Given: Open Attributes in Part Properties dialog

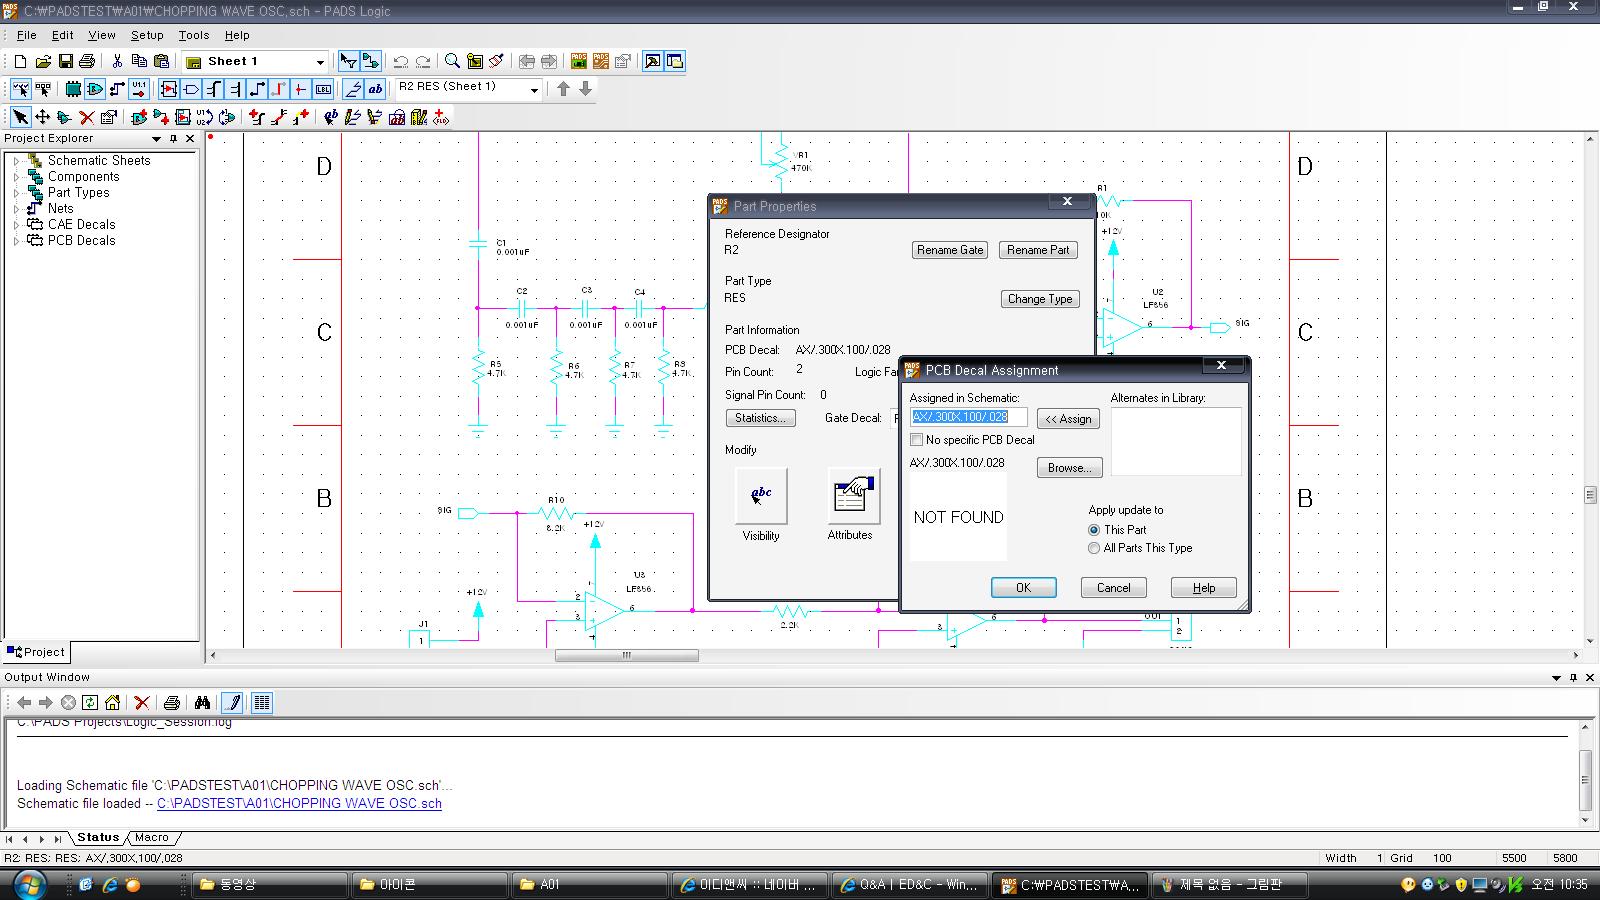Looking at the screenshot, I should click(x=853, y=496).
